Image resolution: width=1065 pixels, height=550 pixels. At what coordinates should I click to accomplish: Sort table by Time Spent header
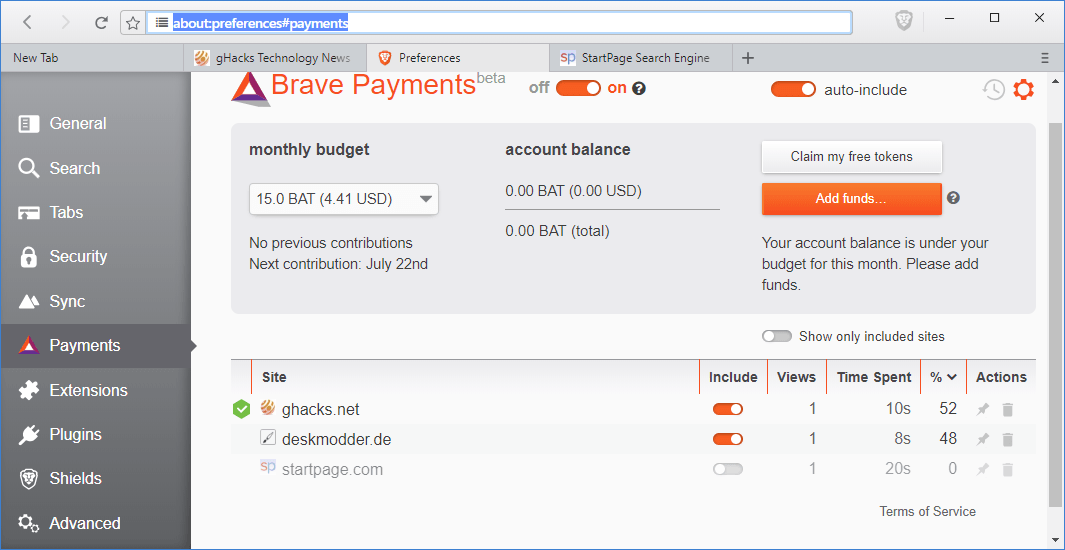[873, 378]
